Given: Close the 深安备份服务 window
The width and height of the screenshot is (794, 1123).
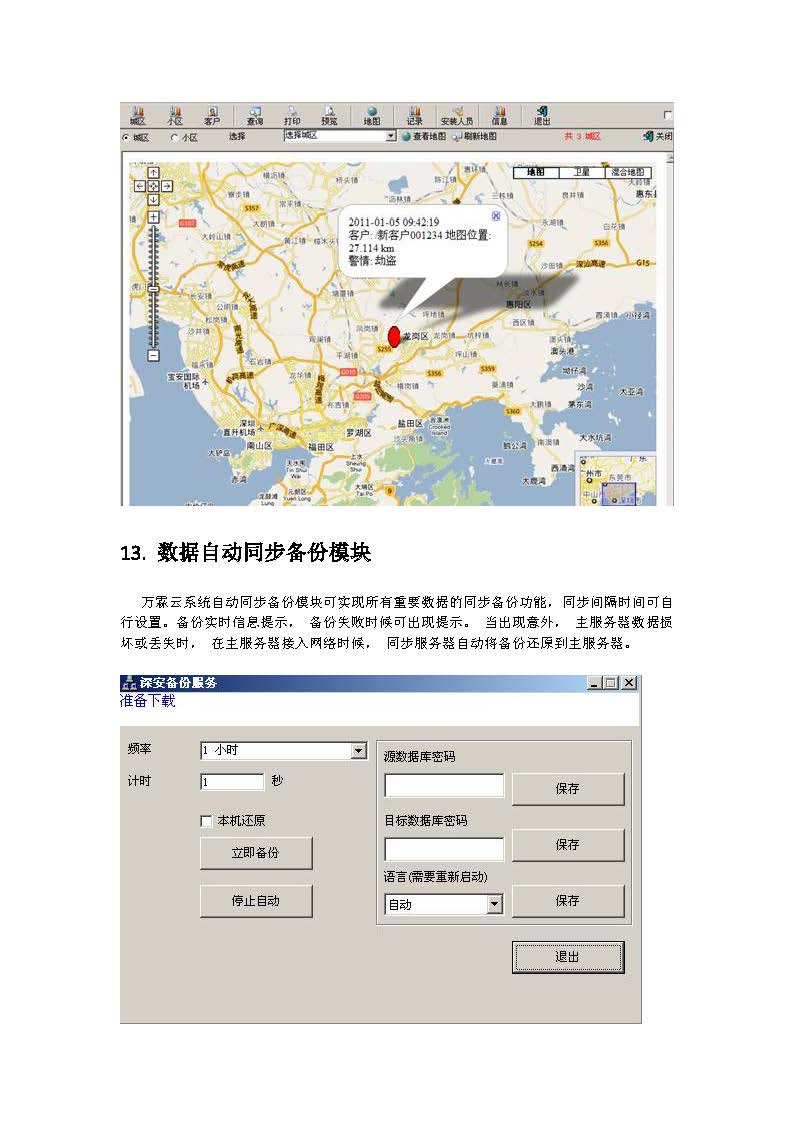Looking at the screenshot, I should (x=629, y=683).
